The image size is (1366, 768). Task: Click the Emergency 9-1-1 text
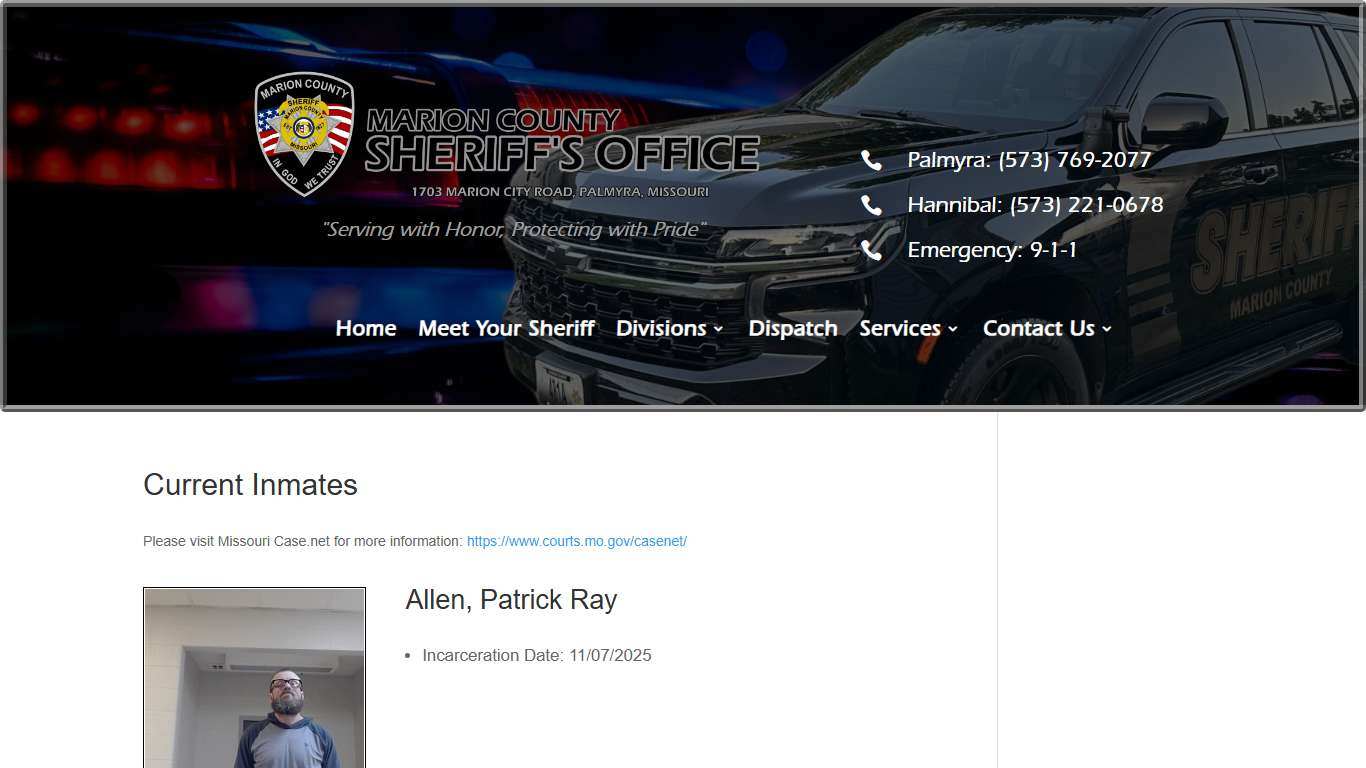pyautogui.click(x=992, y=250)
